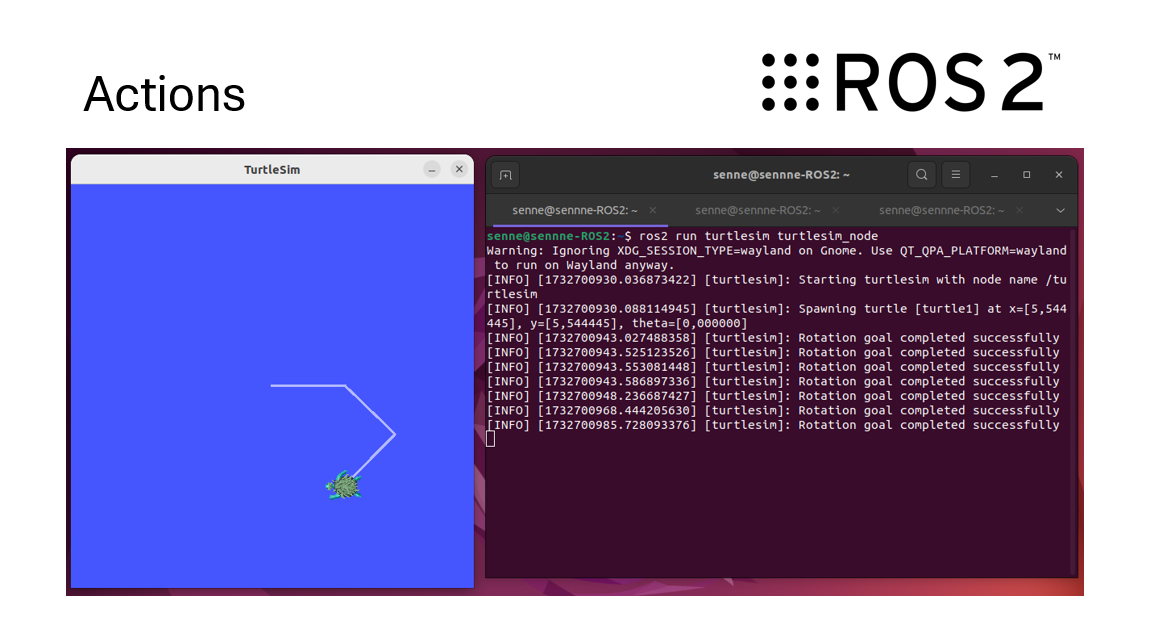
Task: Close the second terminal tab
Action: [835, 210]
